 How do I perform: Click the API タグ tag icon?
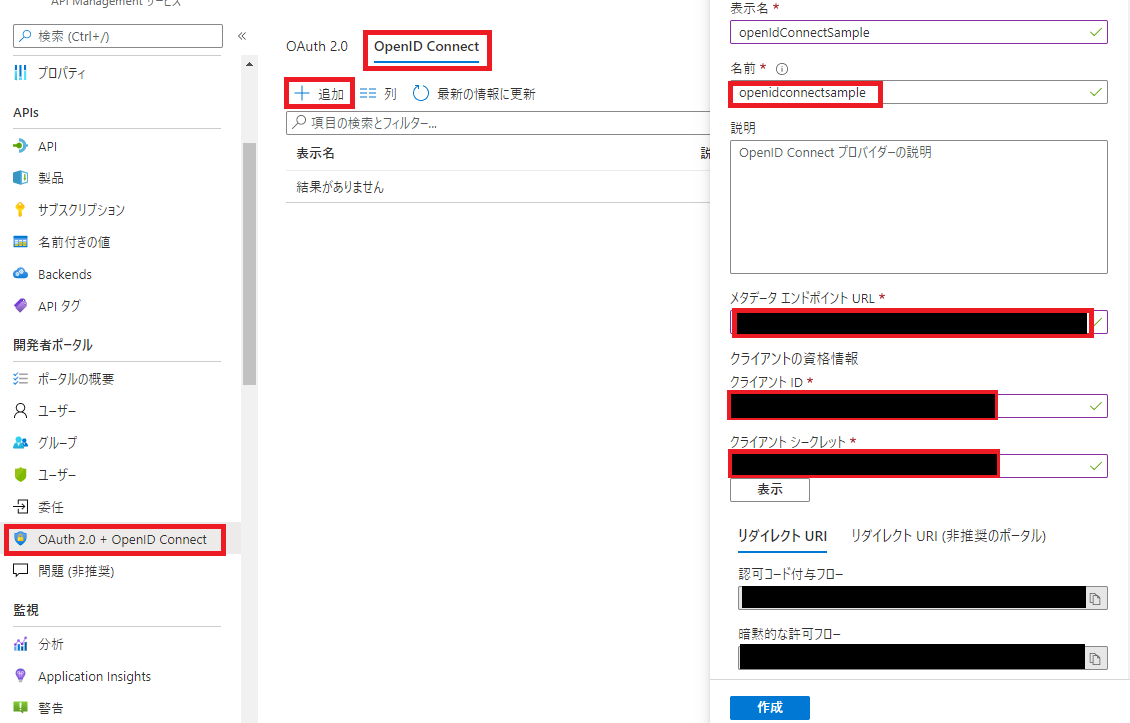[x=20, y=306]
